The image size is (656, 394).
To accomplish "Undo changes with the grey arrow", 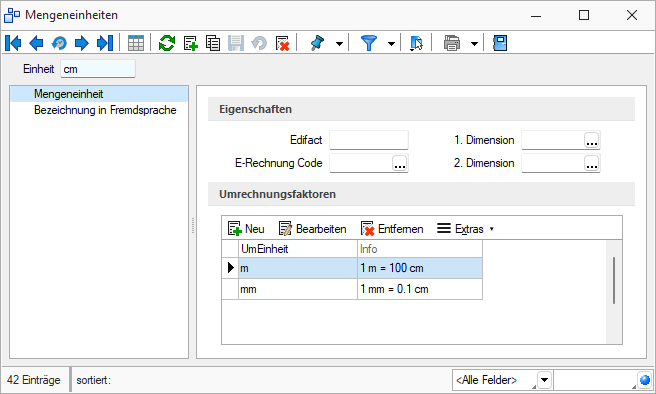I will [x=259, y=43].
